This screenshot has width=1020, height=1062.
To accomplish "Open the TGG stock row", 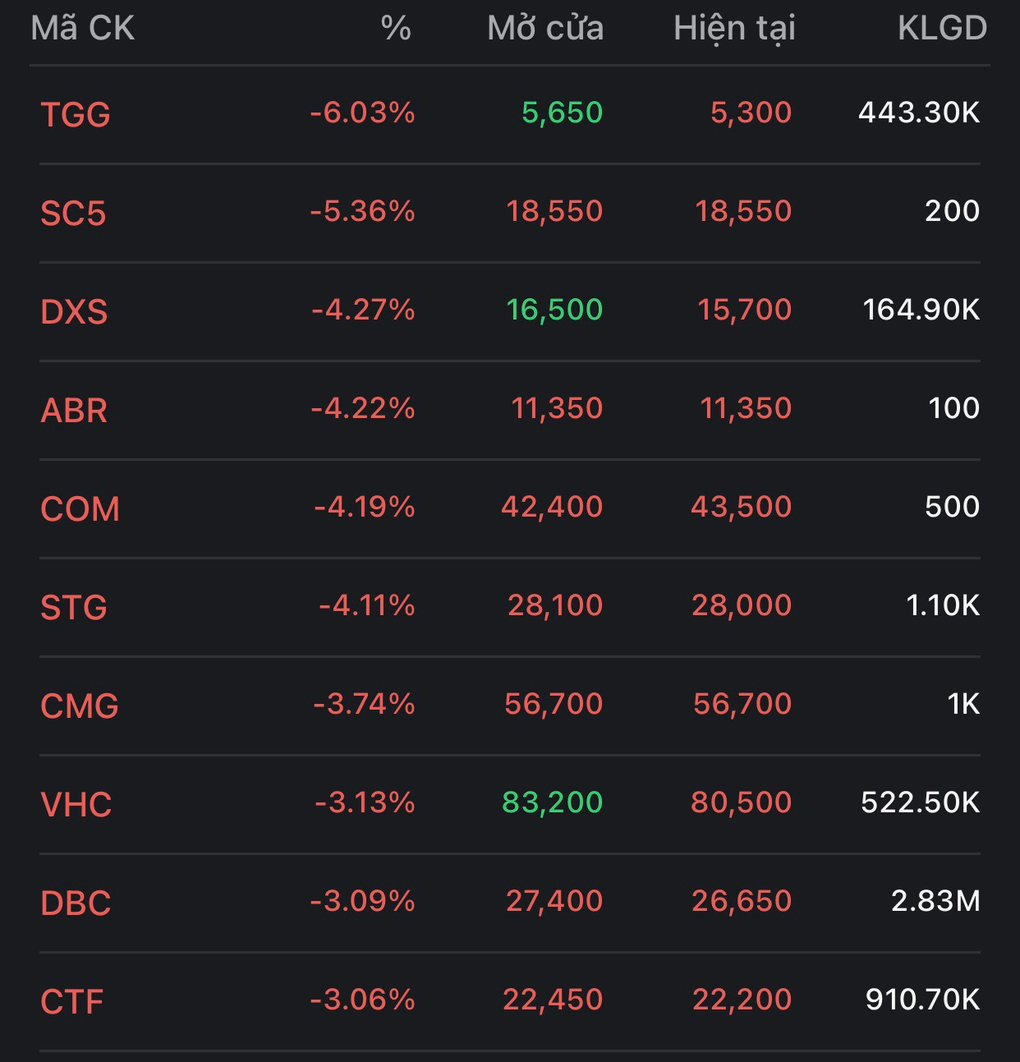I will pyautogui.click(x=510, y=114).
